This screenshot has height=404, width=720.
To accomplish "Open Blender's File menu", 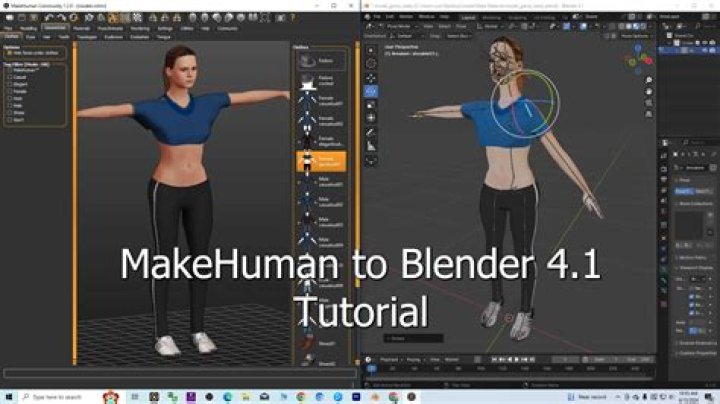I will pyautogui.click(x=377, y=17).
